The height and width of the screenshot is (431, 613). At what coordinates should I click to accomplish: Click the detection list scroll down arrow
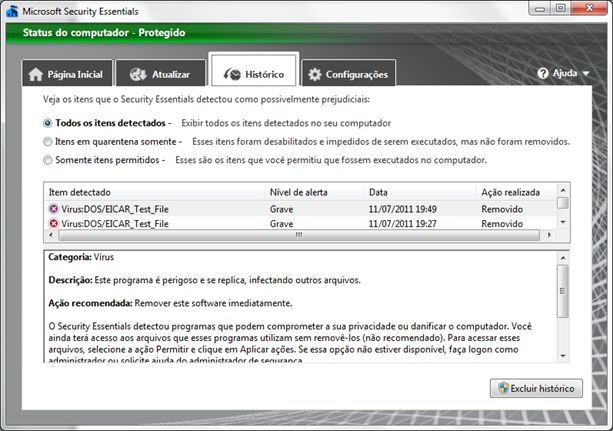(x=563, y=222)
